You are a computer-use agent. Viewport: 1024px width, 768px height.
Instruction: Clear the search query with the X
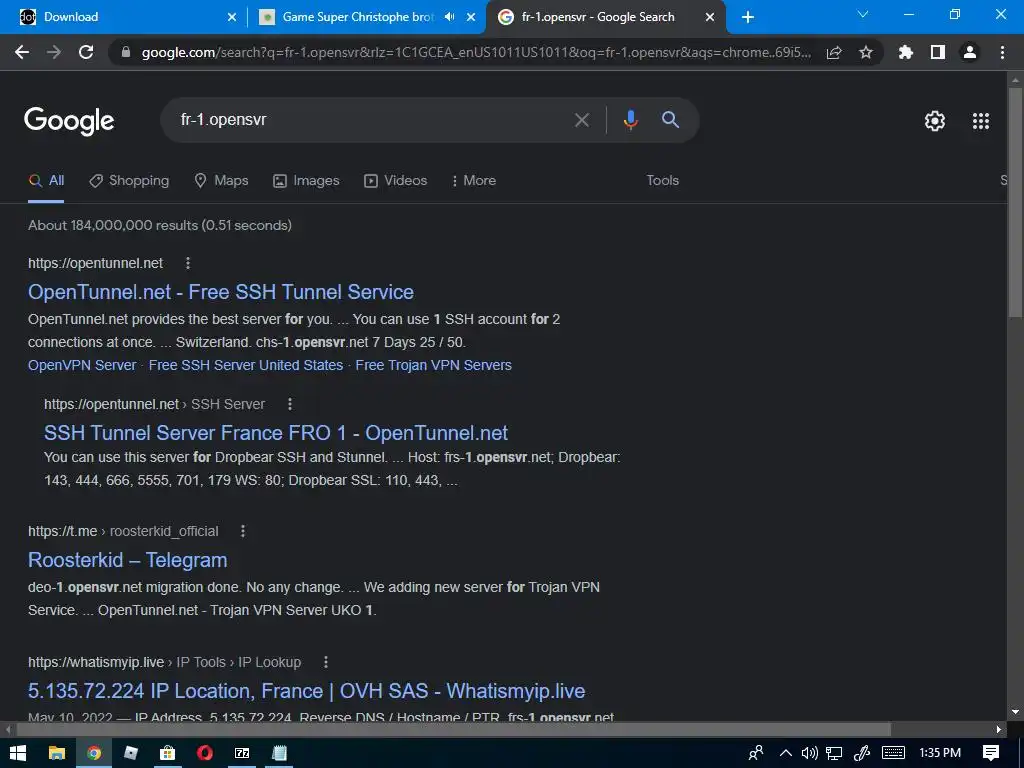581,120
